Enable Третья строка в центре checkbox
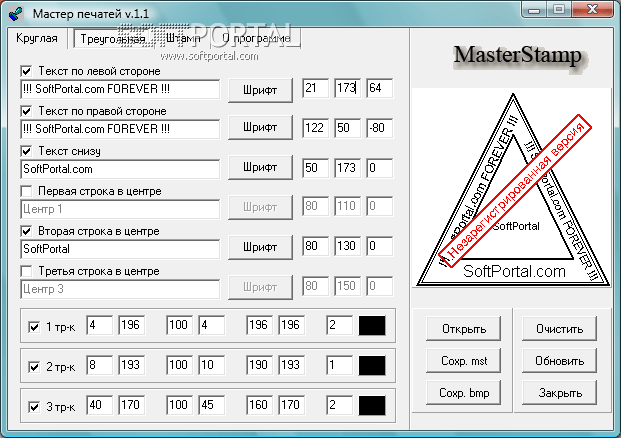The height and width of the screenshot is (438, 621). [x=26, y=271]
